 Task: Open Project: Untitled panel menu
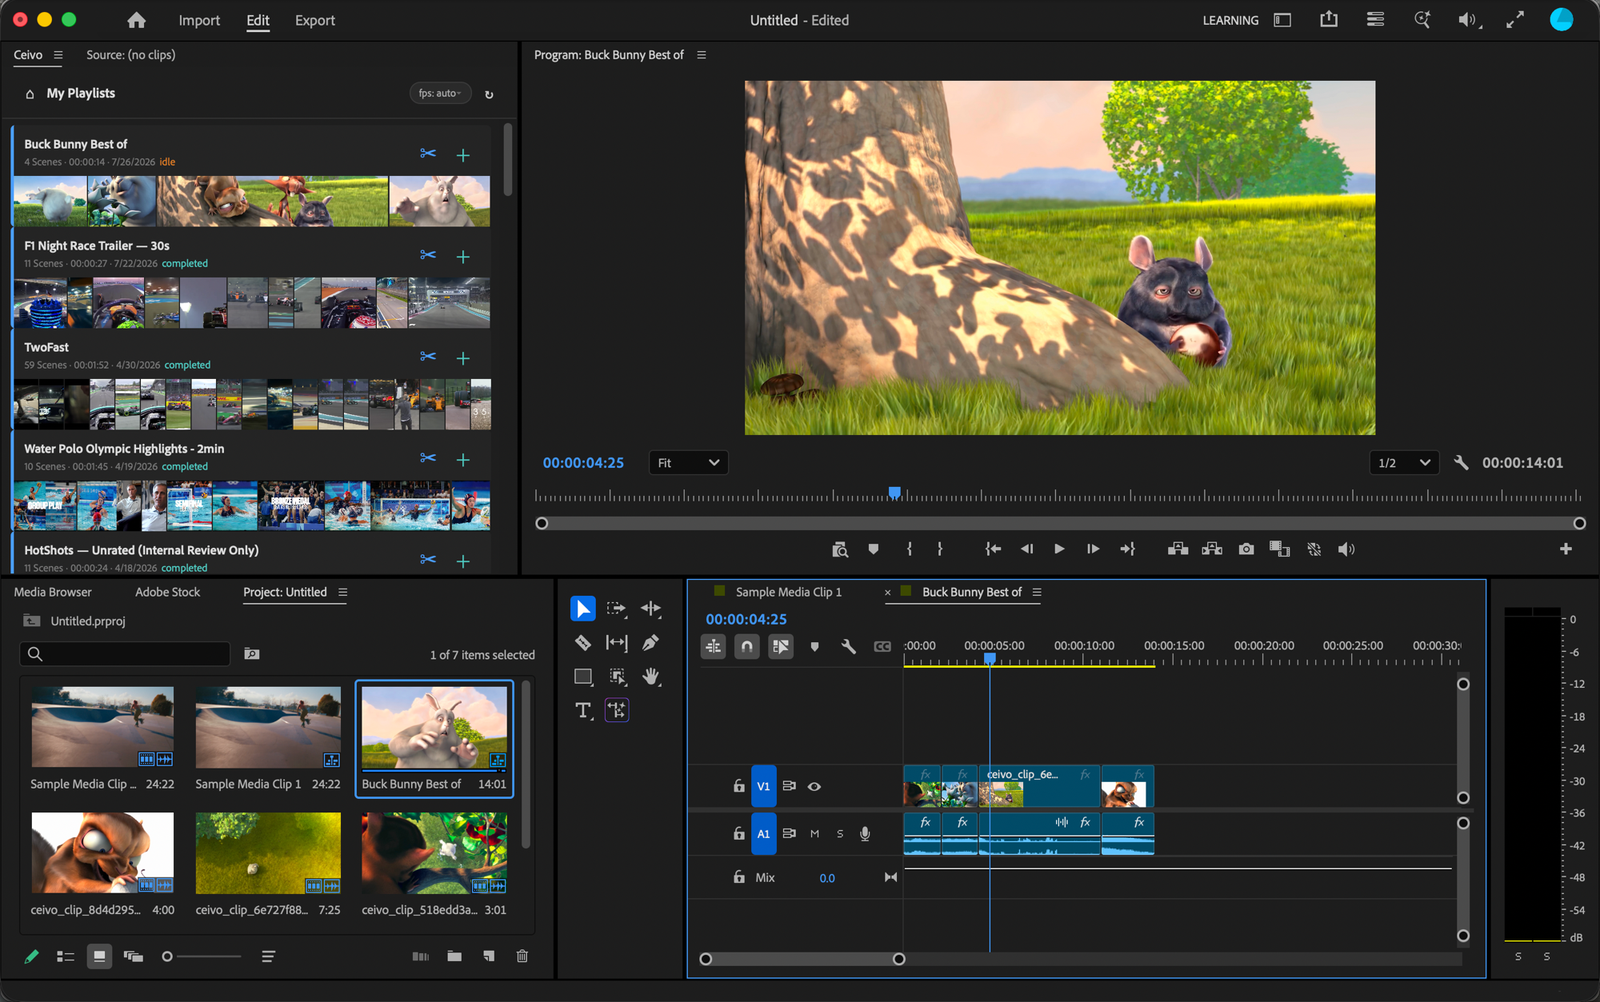pos(343,592)
